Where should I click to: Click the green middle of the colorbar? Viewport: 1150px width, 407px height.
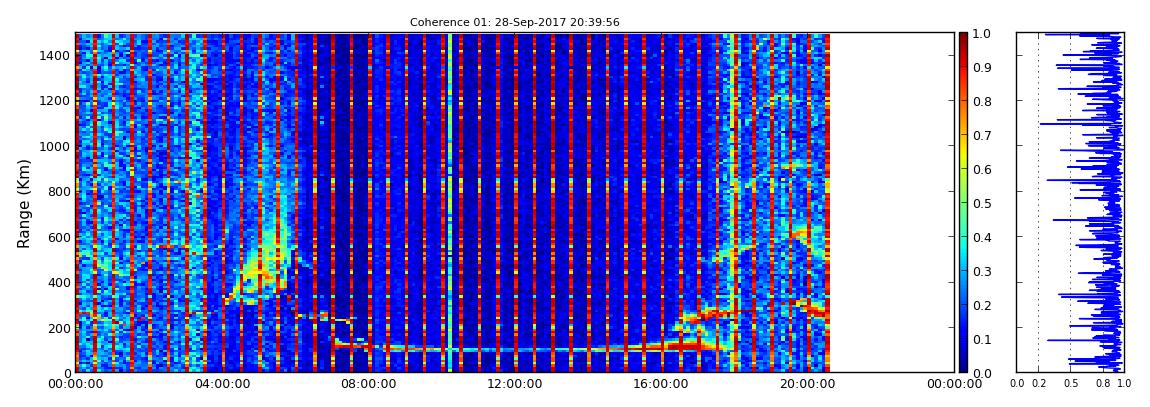coord(963,203)
